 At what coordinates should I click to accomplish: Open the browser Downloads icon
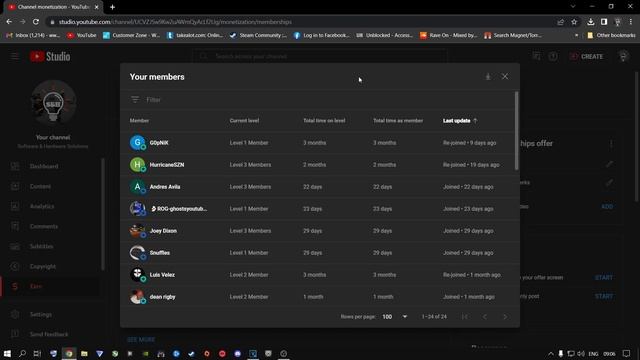pyautogui.click(x=591, y=22)
